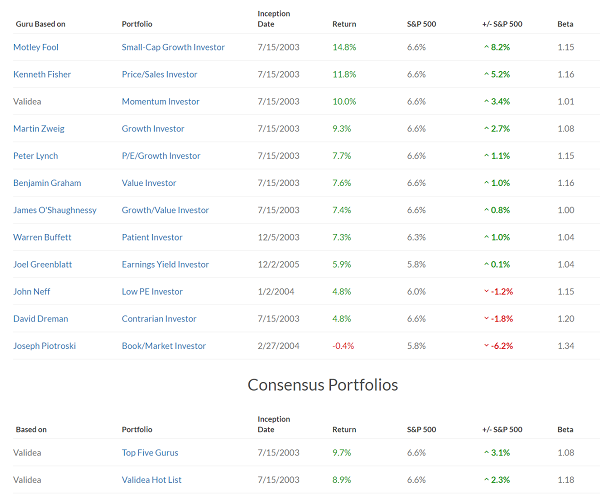This screenshot has width=600, height=501.
Task: Click the 12/2/2005 inception date
Action: (x=279, y=264)
